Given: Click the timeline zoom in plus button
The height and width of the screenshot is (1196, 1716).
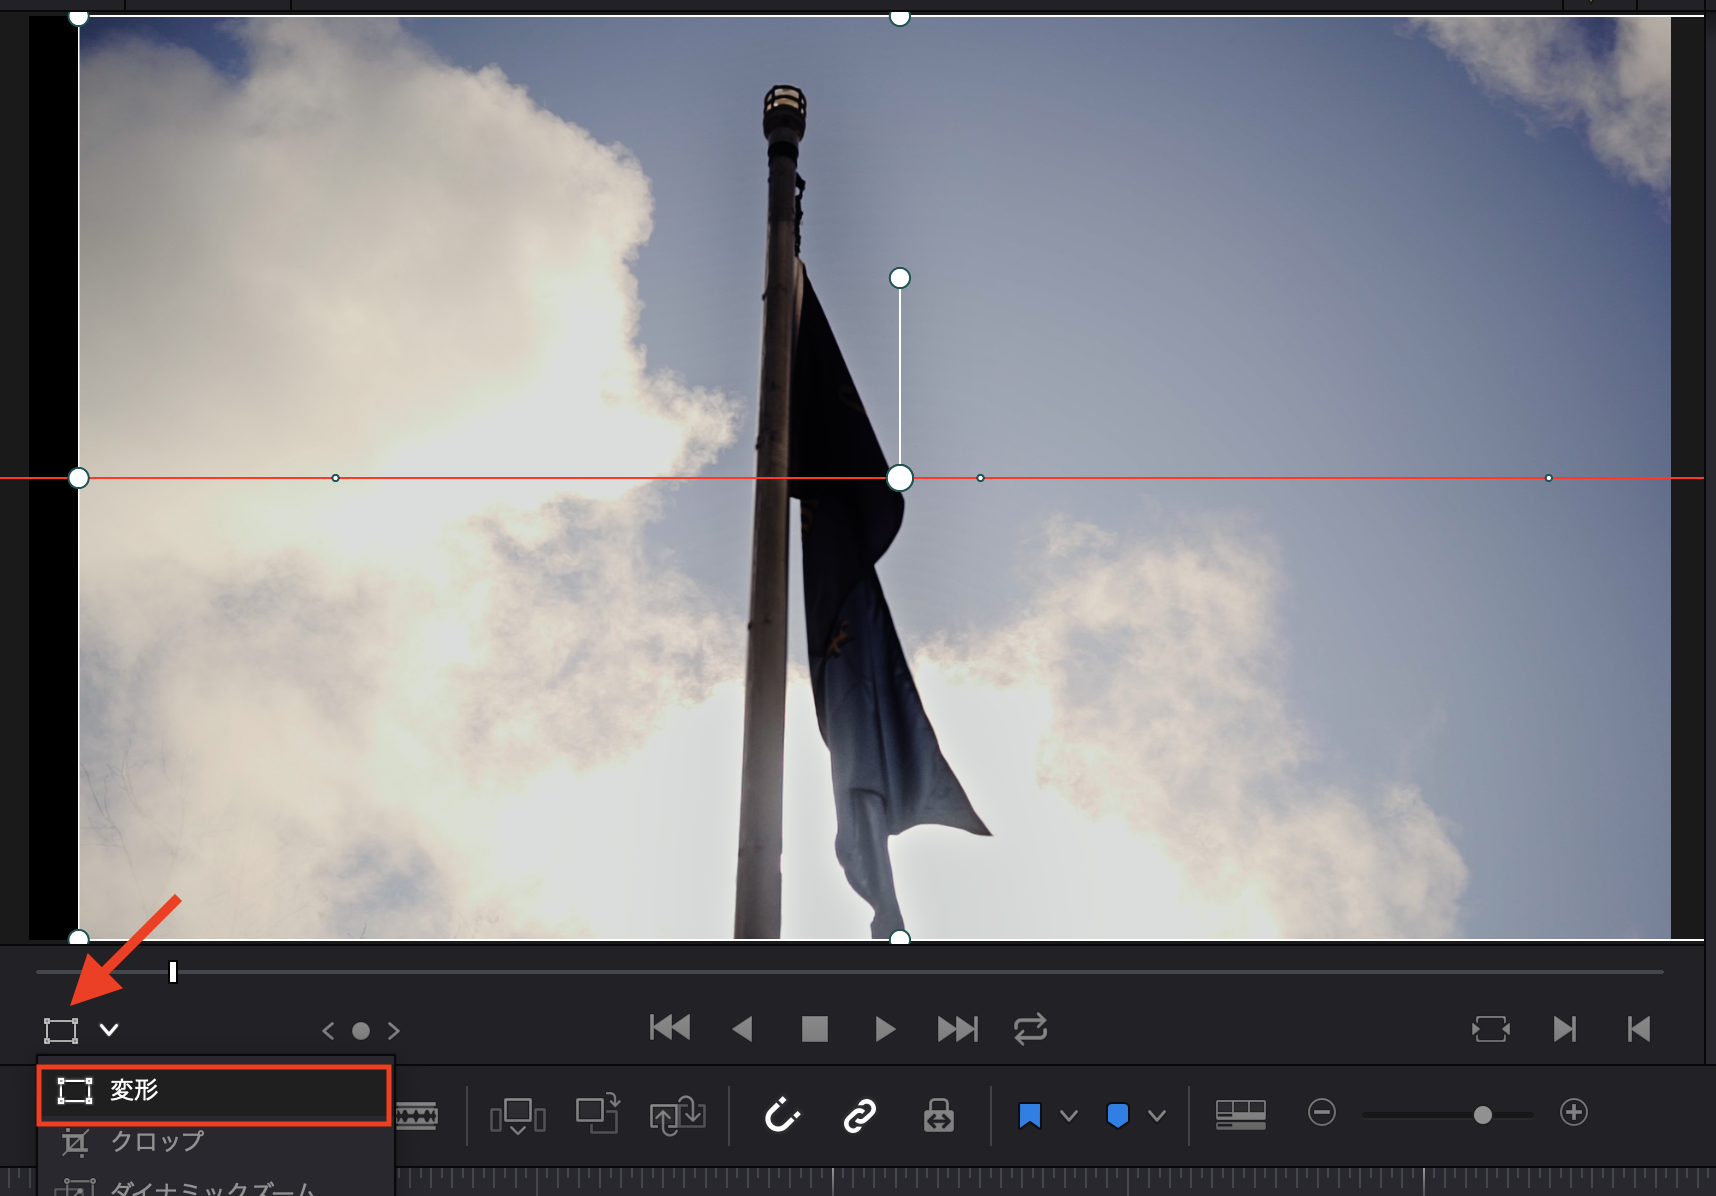Looking at the screenshot, I should [1573, 1113].
